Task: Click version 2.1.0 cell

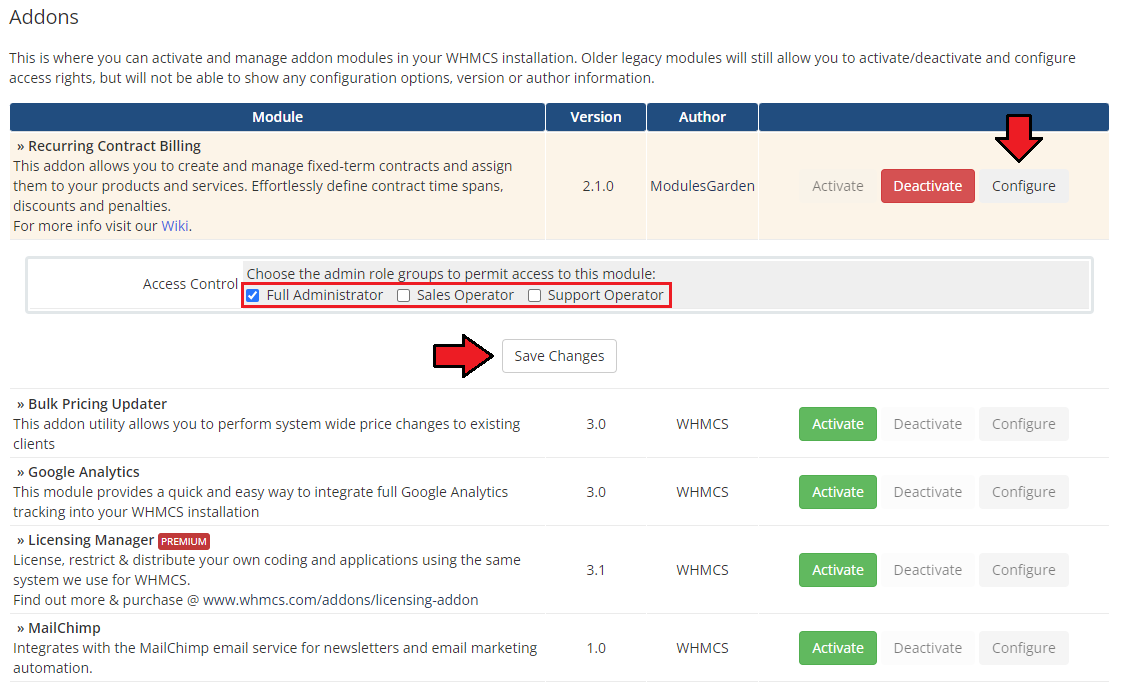Action: 598,186
